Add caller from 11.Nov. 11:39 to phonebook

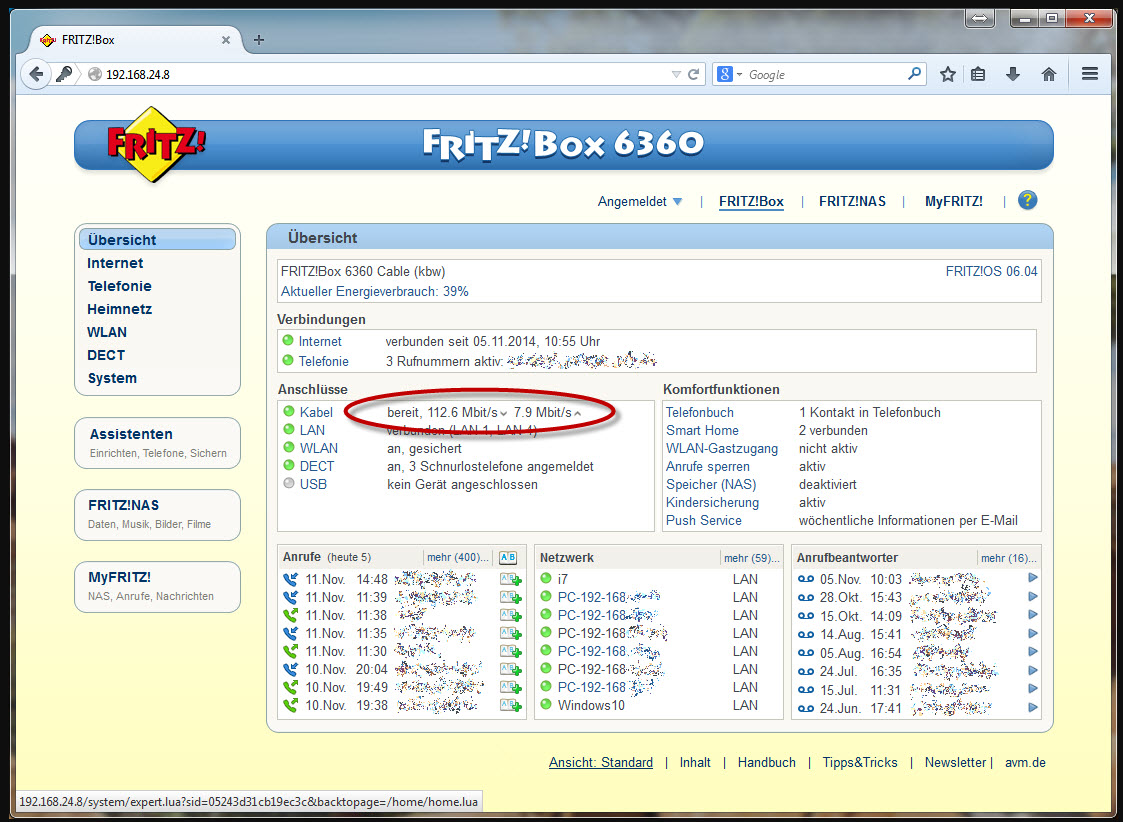coord(511,597)
